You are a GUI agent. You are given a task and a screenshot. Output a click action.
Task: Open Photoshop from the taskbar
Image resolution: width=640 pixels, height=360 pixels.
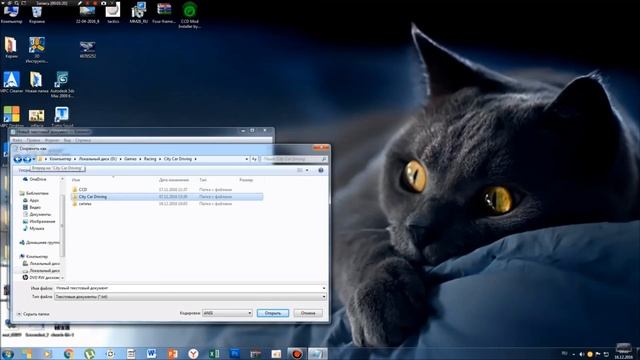tap(235, 353)
